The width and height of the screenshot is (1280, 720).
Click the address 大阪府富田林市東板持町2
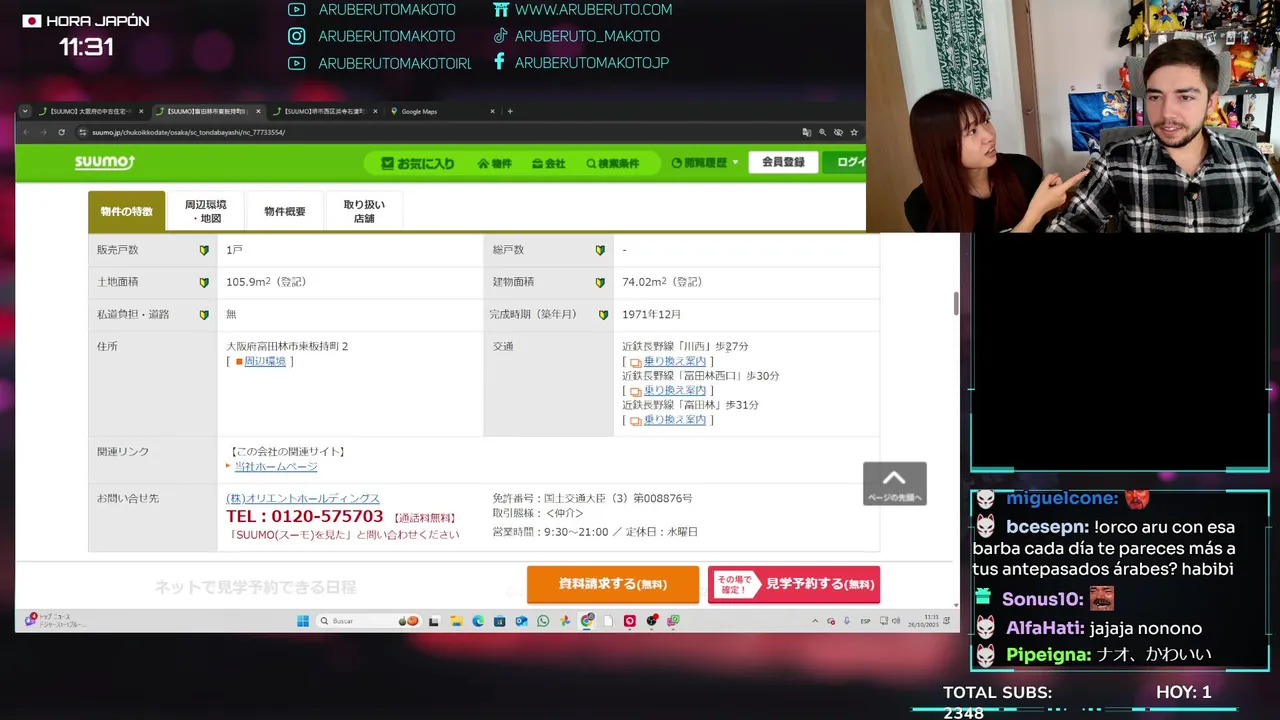287,346
